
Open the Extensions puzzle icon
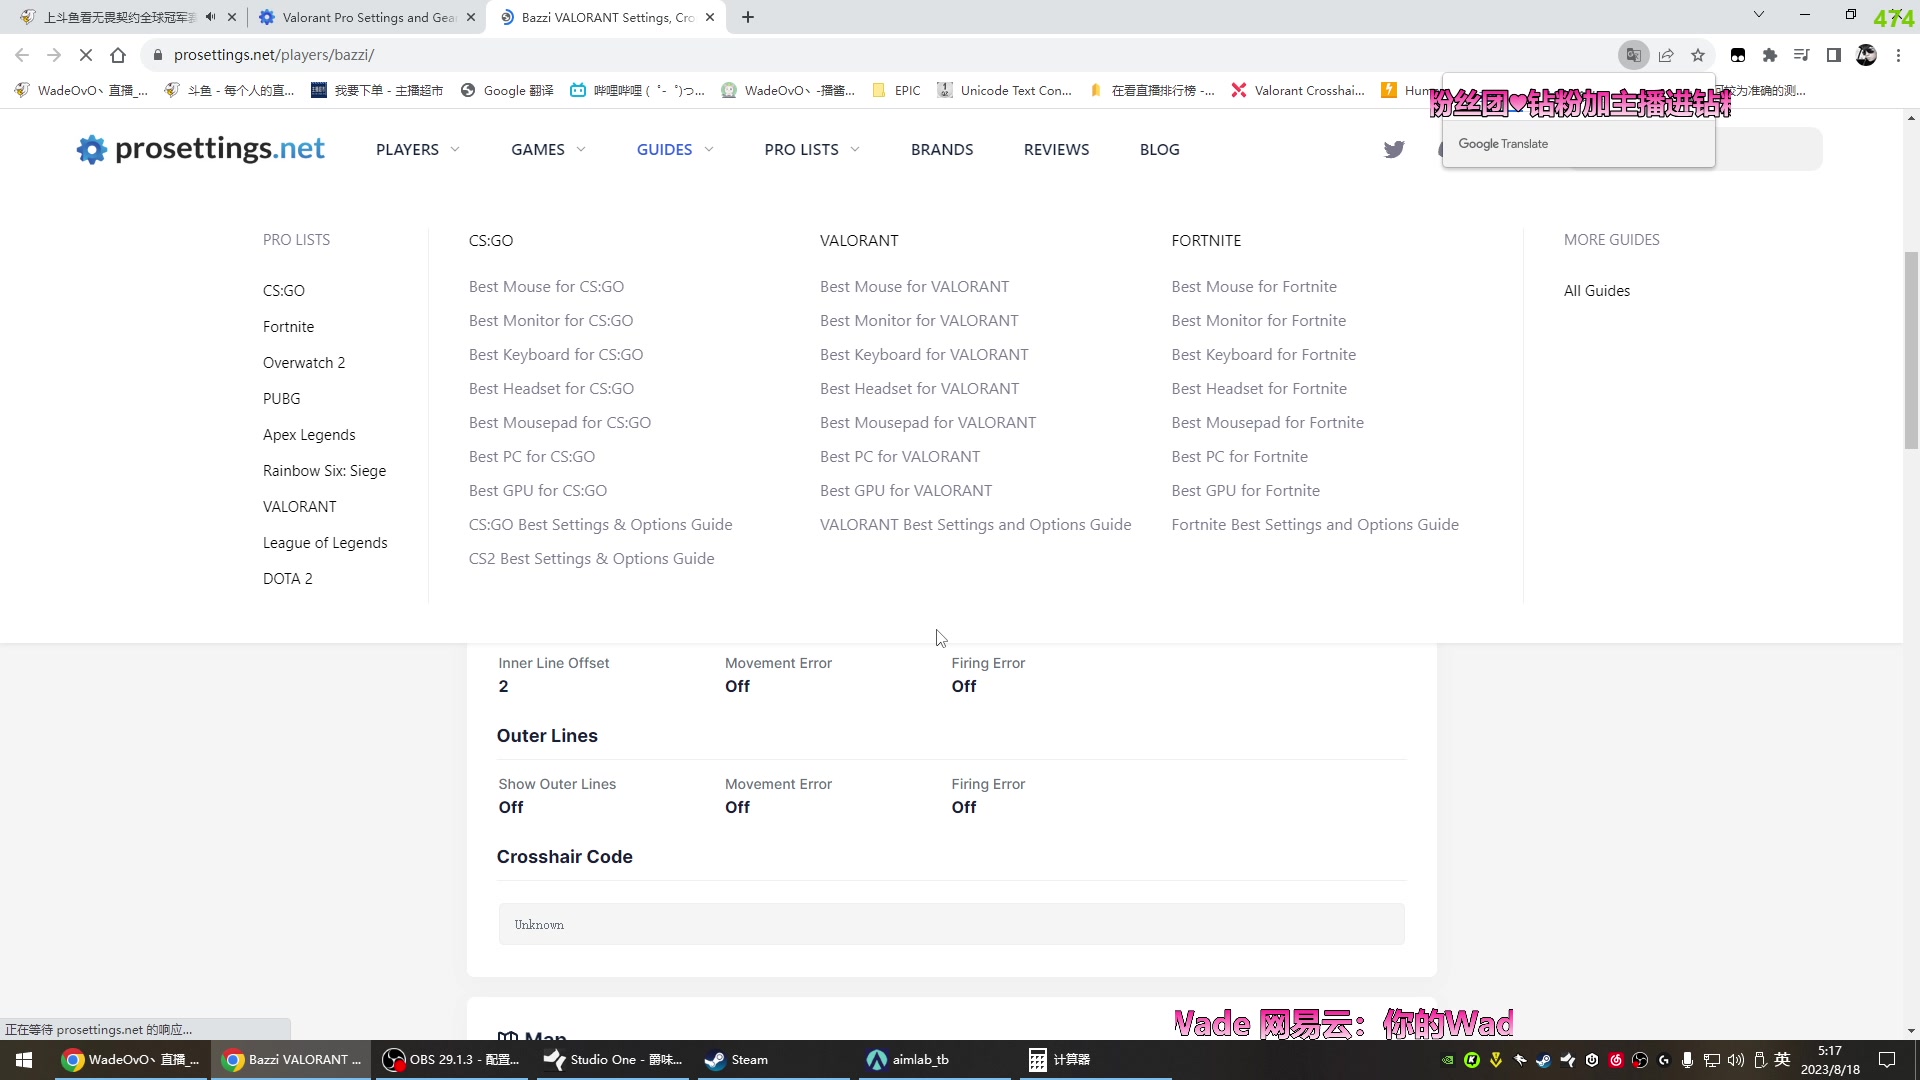[1770, 55]
